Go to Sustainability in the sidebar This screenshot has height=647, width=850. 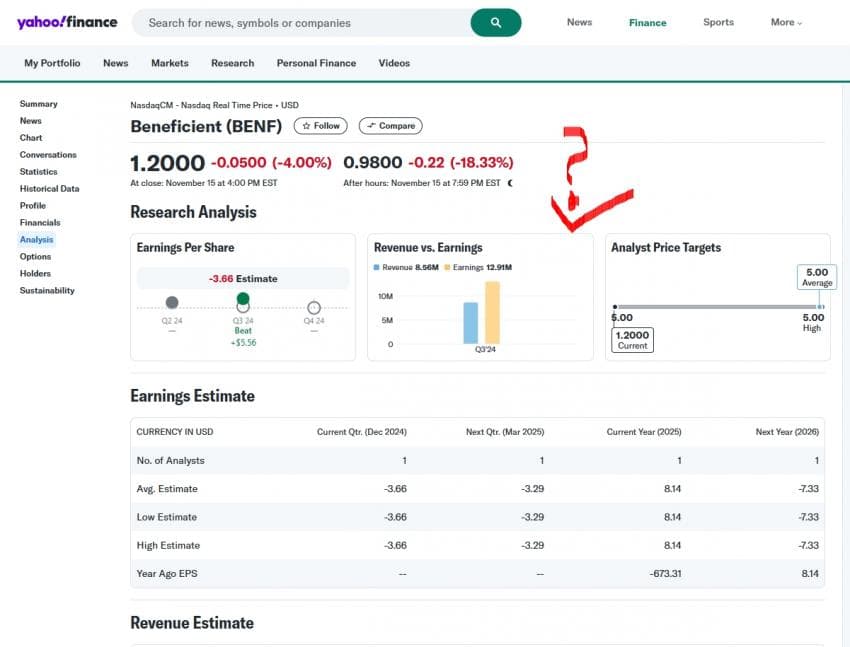47,290
